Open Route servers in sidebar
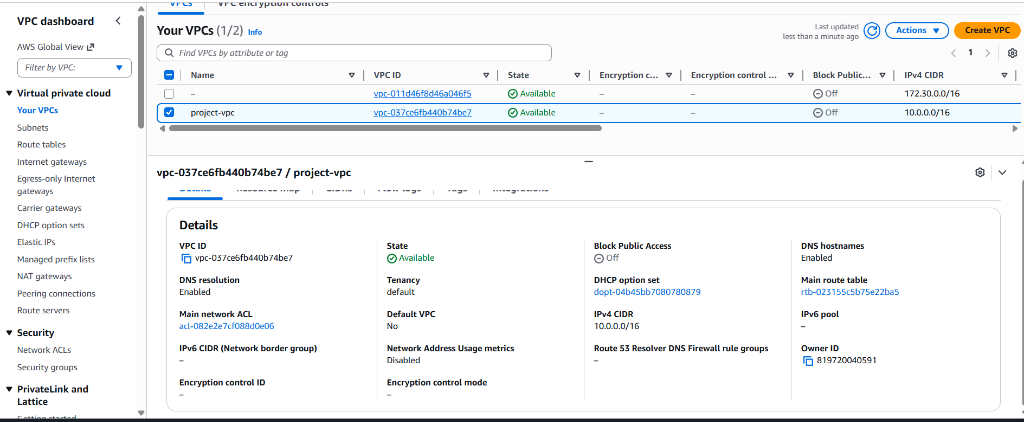 click(x=43, y=311)
